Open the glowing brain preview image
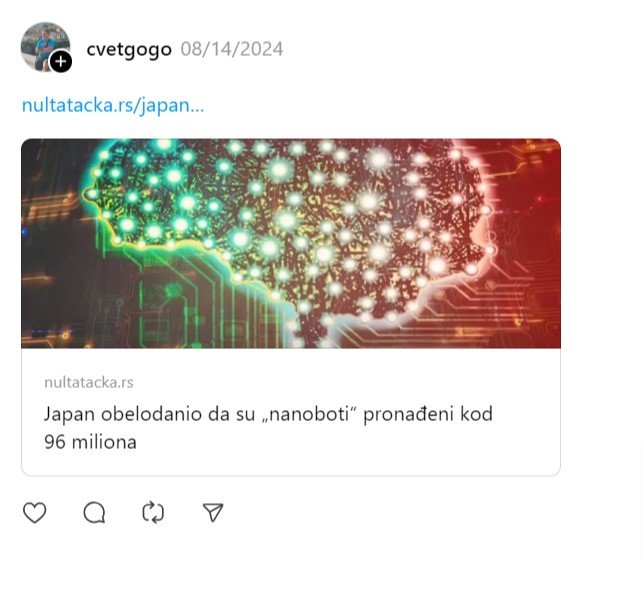Viewport: 642px width, 595px height. [x=291, y=244]
